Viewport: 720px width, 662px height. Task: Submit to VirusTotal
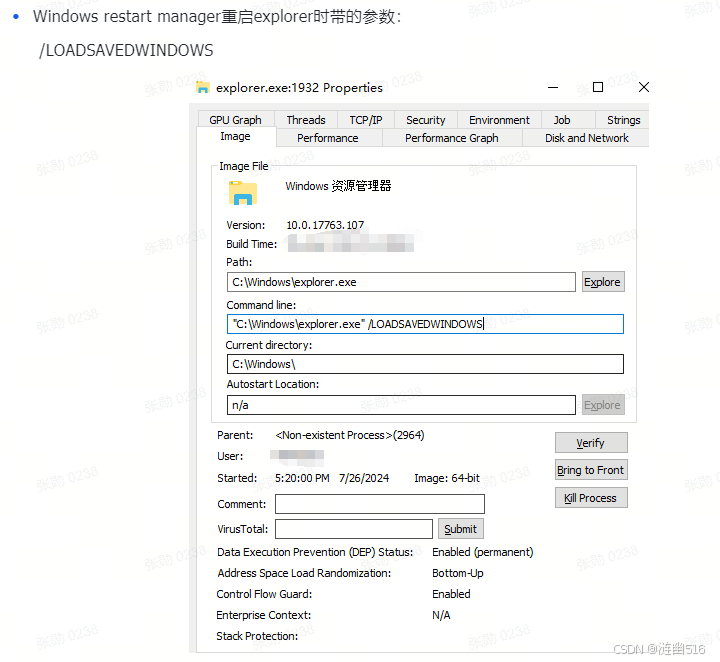tap(461, 529)
